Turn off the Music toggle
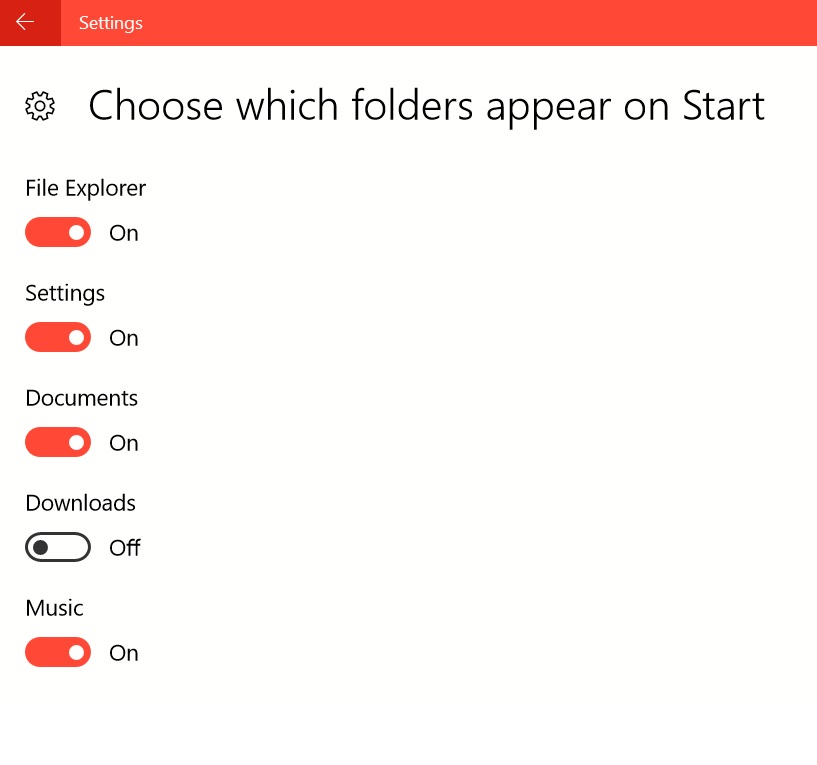 (x=58, y=652)
